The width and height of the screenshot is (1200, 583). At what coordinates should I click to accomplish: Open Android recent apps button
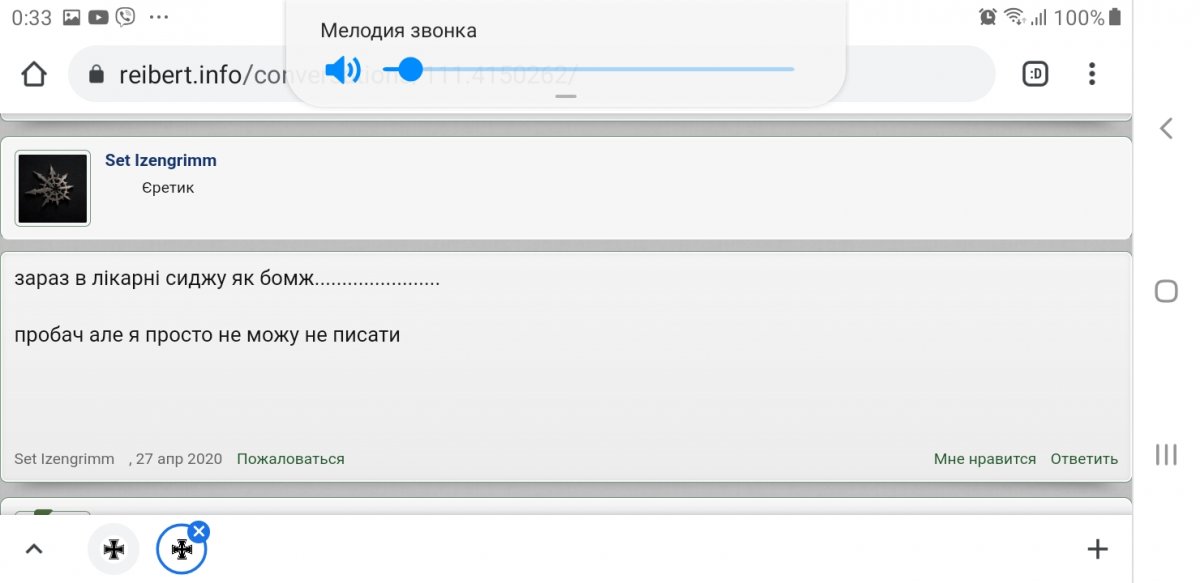click(x=1166, y=454)
